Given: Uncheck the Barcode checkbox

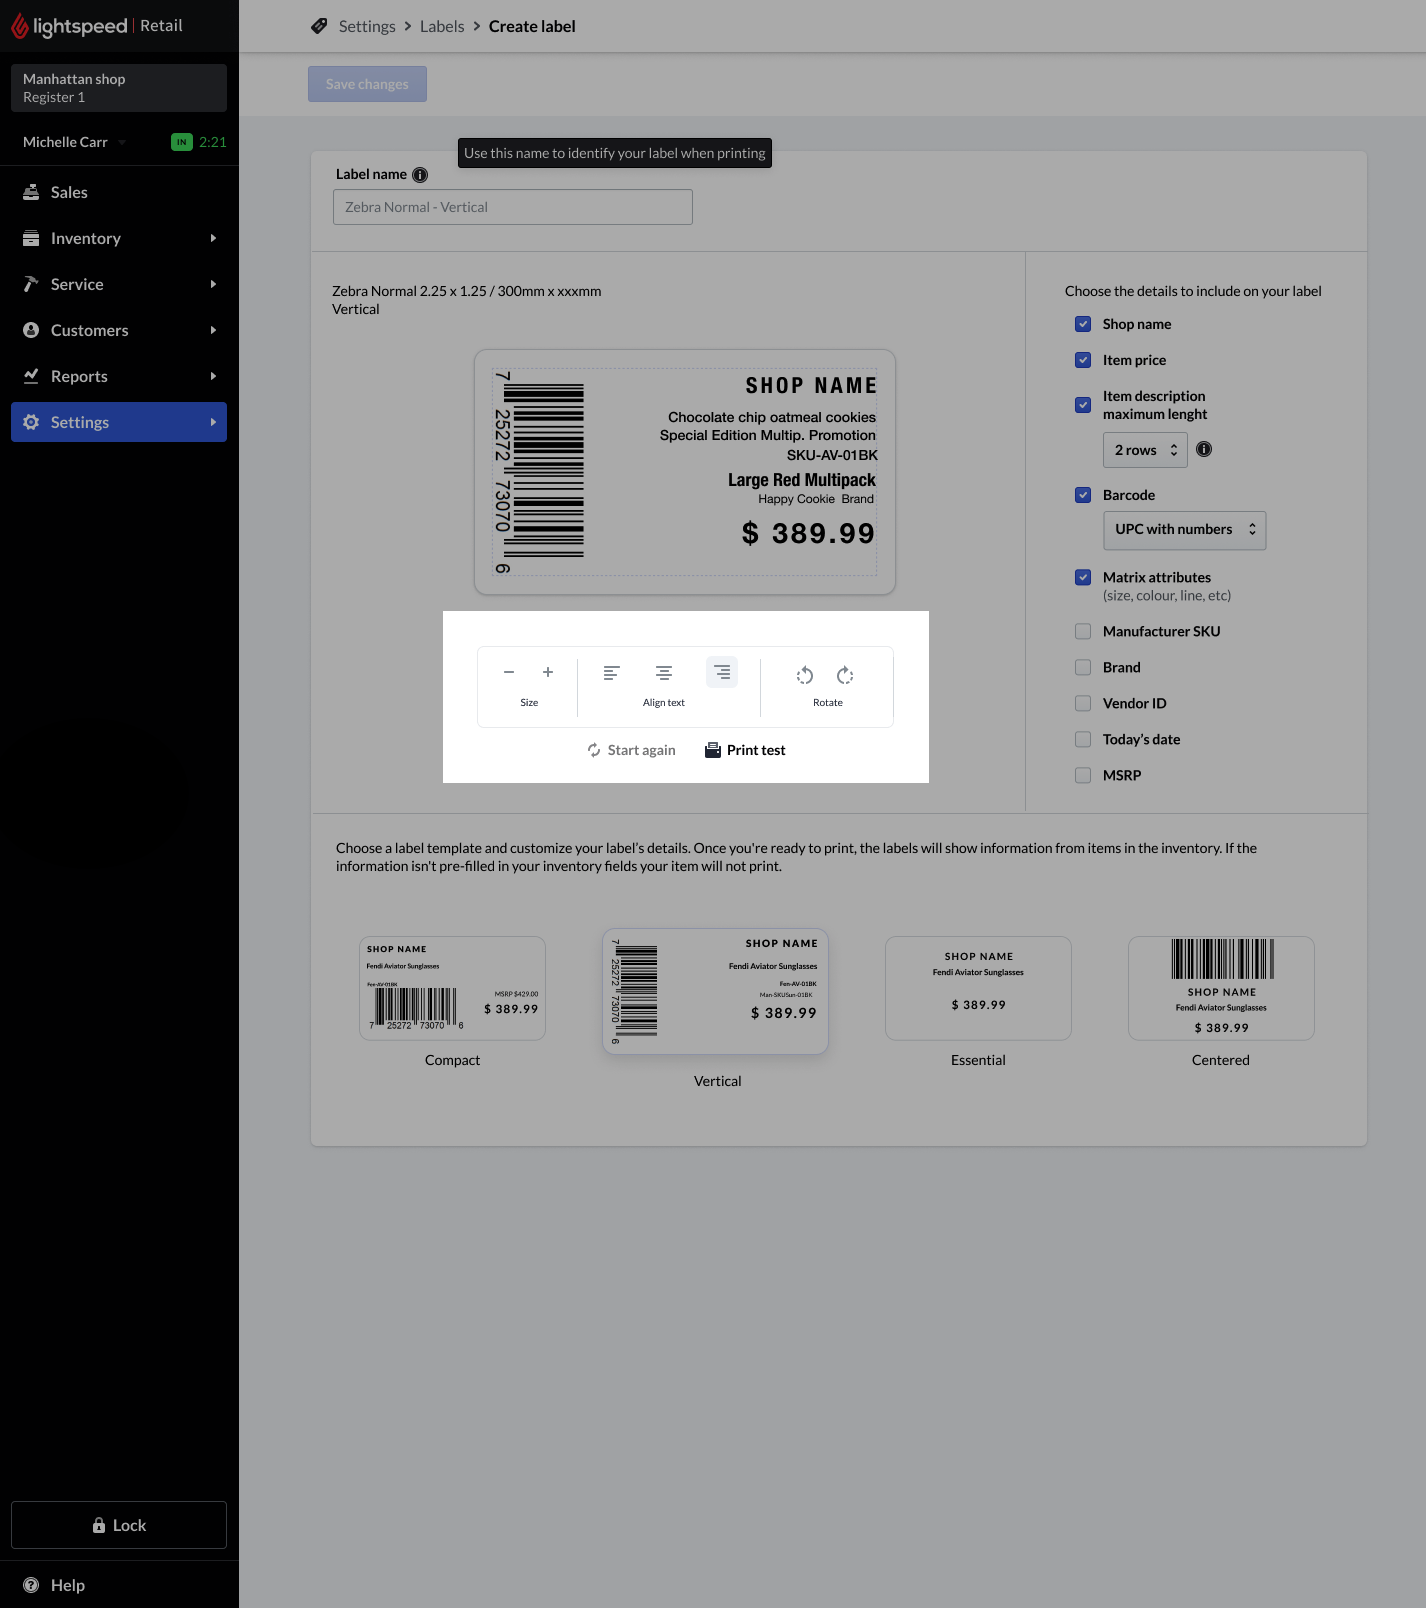Looking at the screenshot, I should tap(1083, 495).
